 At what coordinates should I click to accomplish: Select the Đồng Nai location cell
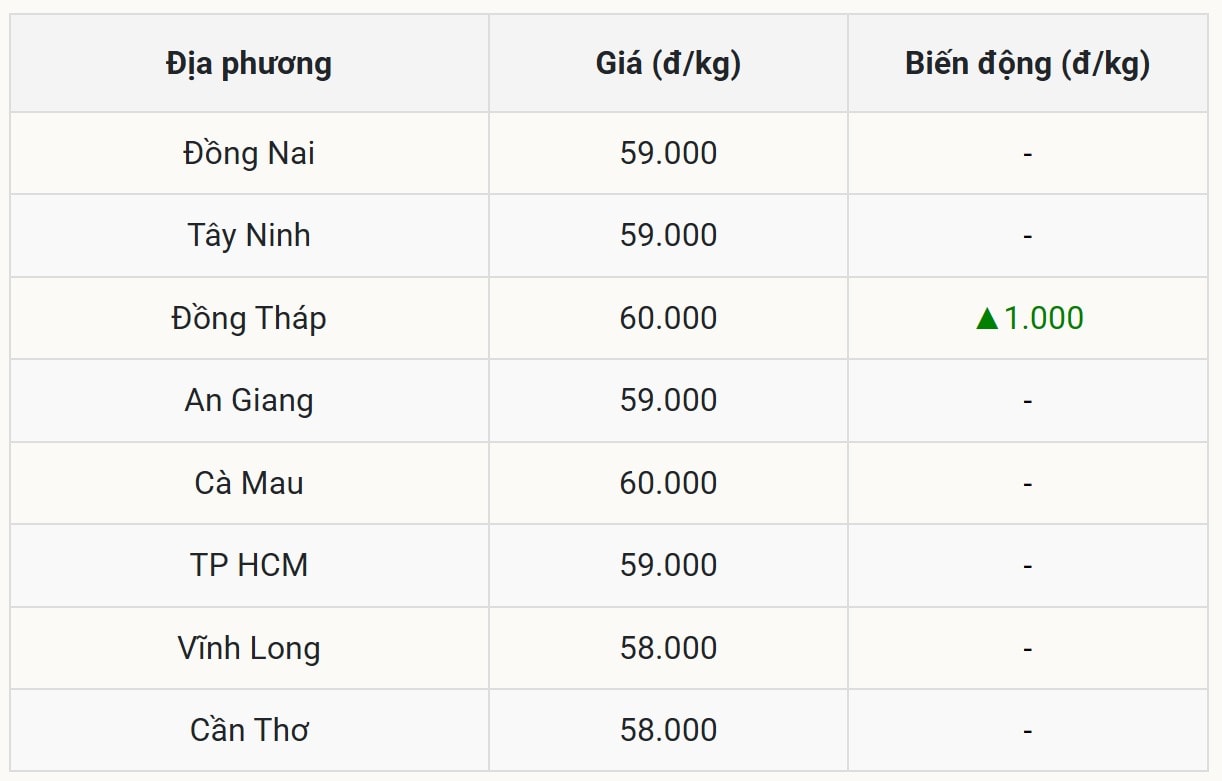(249, 154)
